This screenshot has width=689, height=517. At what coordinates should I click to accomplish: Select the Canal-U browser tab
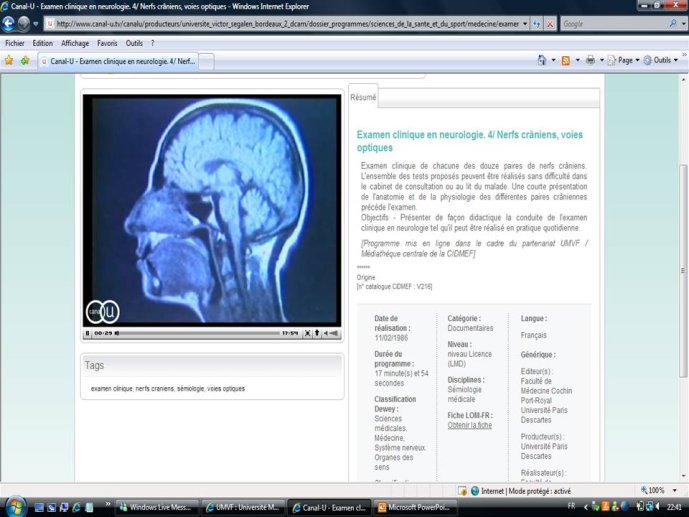[x=118, y=61]
